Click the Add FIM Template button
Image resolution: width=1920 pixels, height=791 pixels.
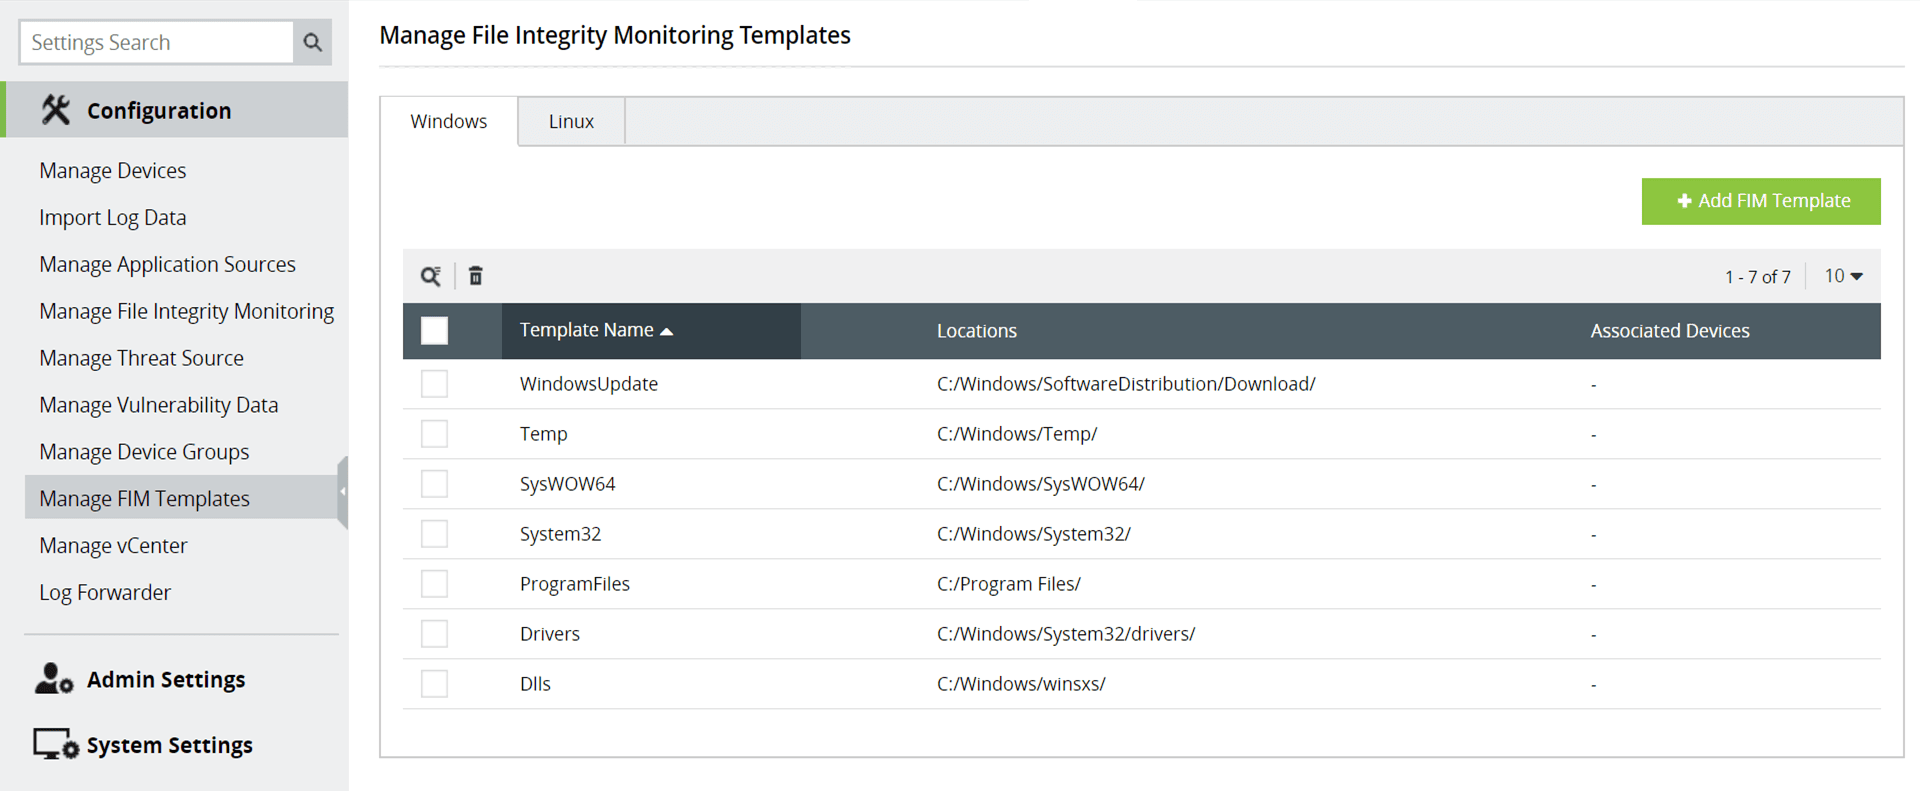click(1761, 201)
